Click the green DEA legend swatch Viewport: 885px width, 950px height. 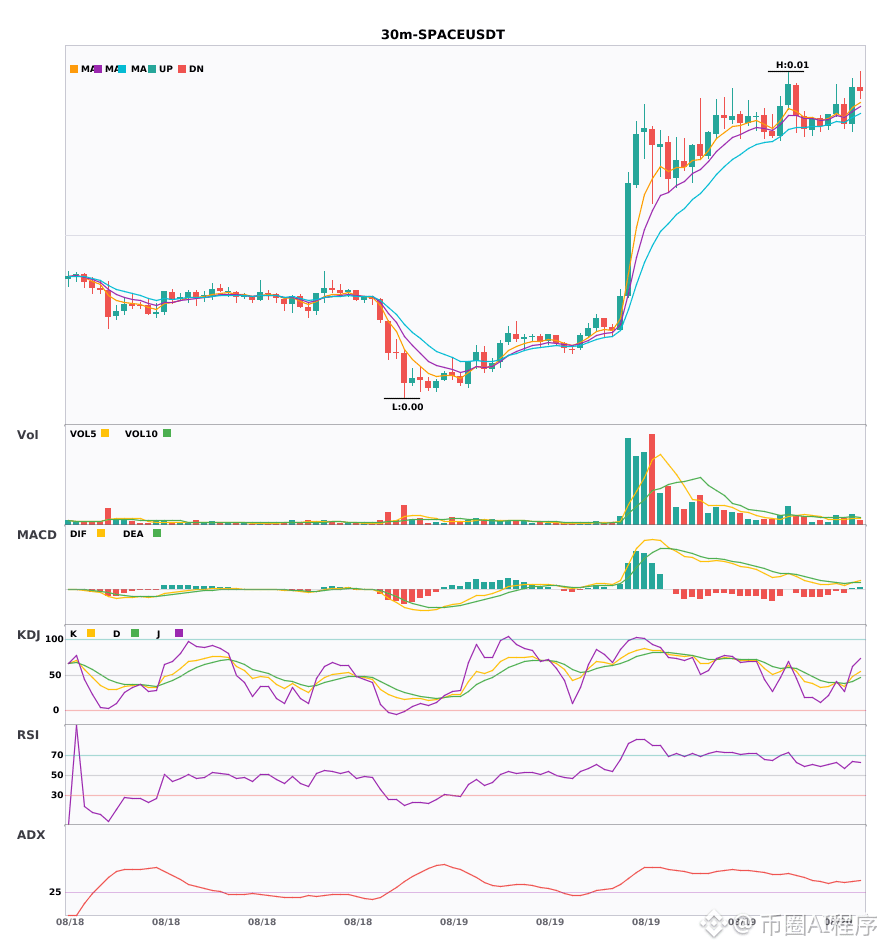pyautogui.click(x=157, y=533)
